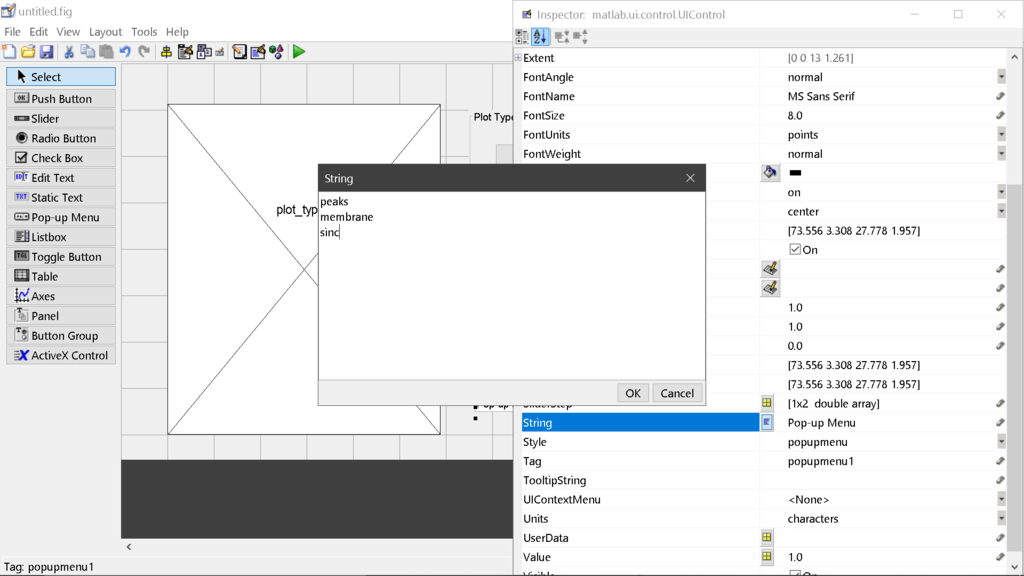Undo the last action
The width and height of the screenshot is (1024, 576).
coord(124,51)
